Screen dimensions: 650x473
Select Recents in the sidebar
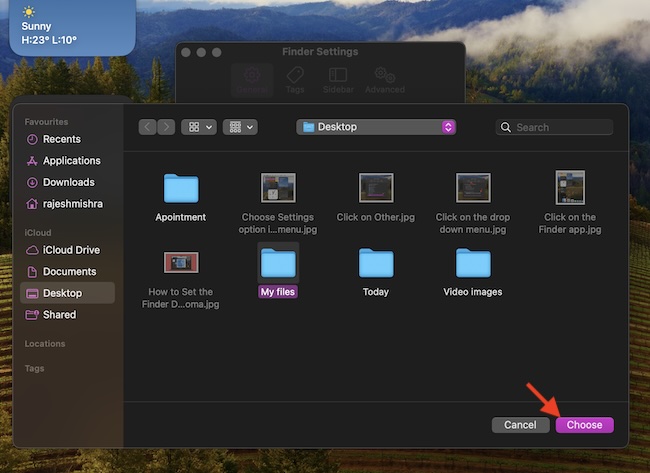pos(61,139)
